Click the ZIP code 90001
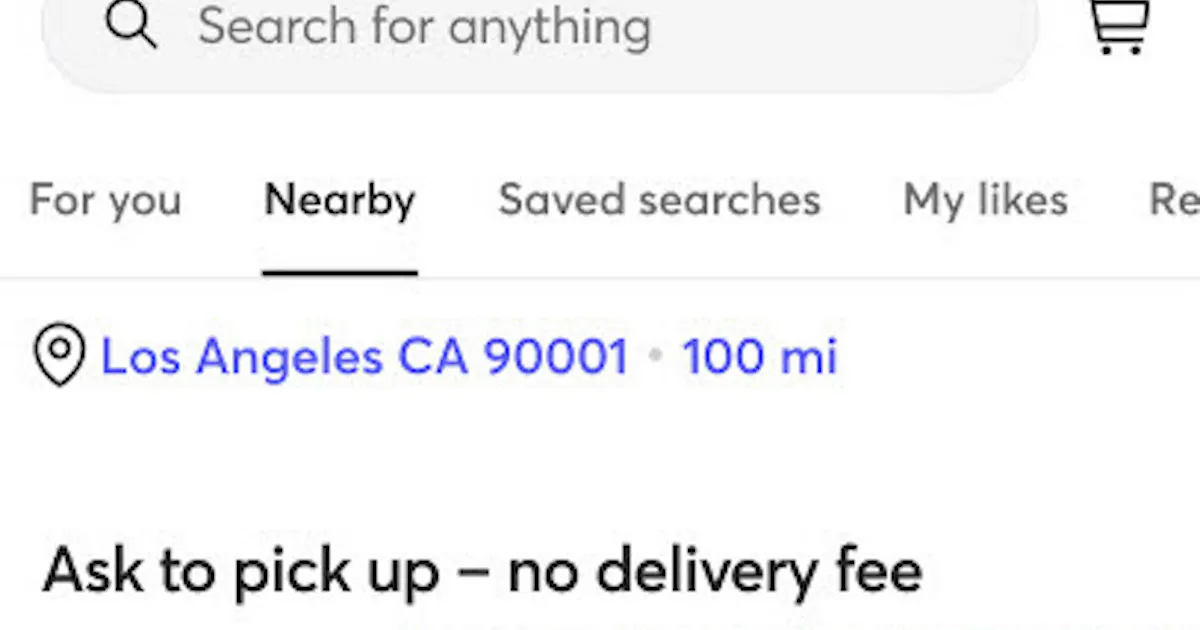The image size is (1200, 630). [556, 356]
